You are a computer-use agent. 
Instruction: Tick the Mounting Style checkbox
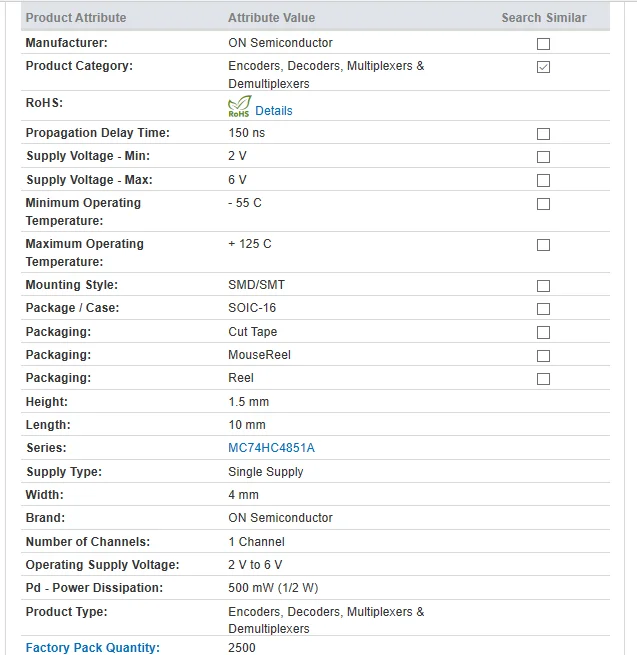pyautogui.click(x=543, y=286)
